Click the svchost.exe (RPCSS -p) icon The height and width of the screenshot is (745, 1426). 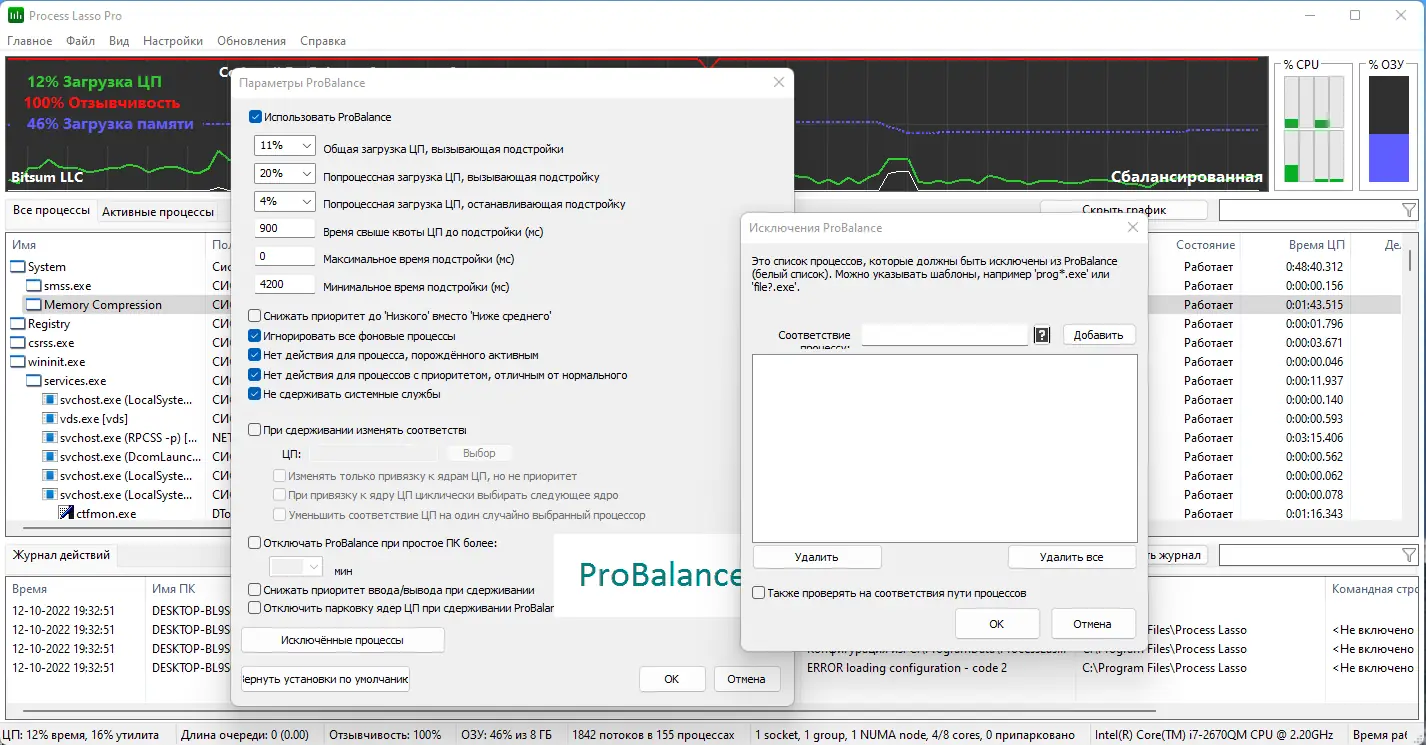pyautogui.click(x=50, y=438)
